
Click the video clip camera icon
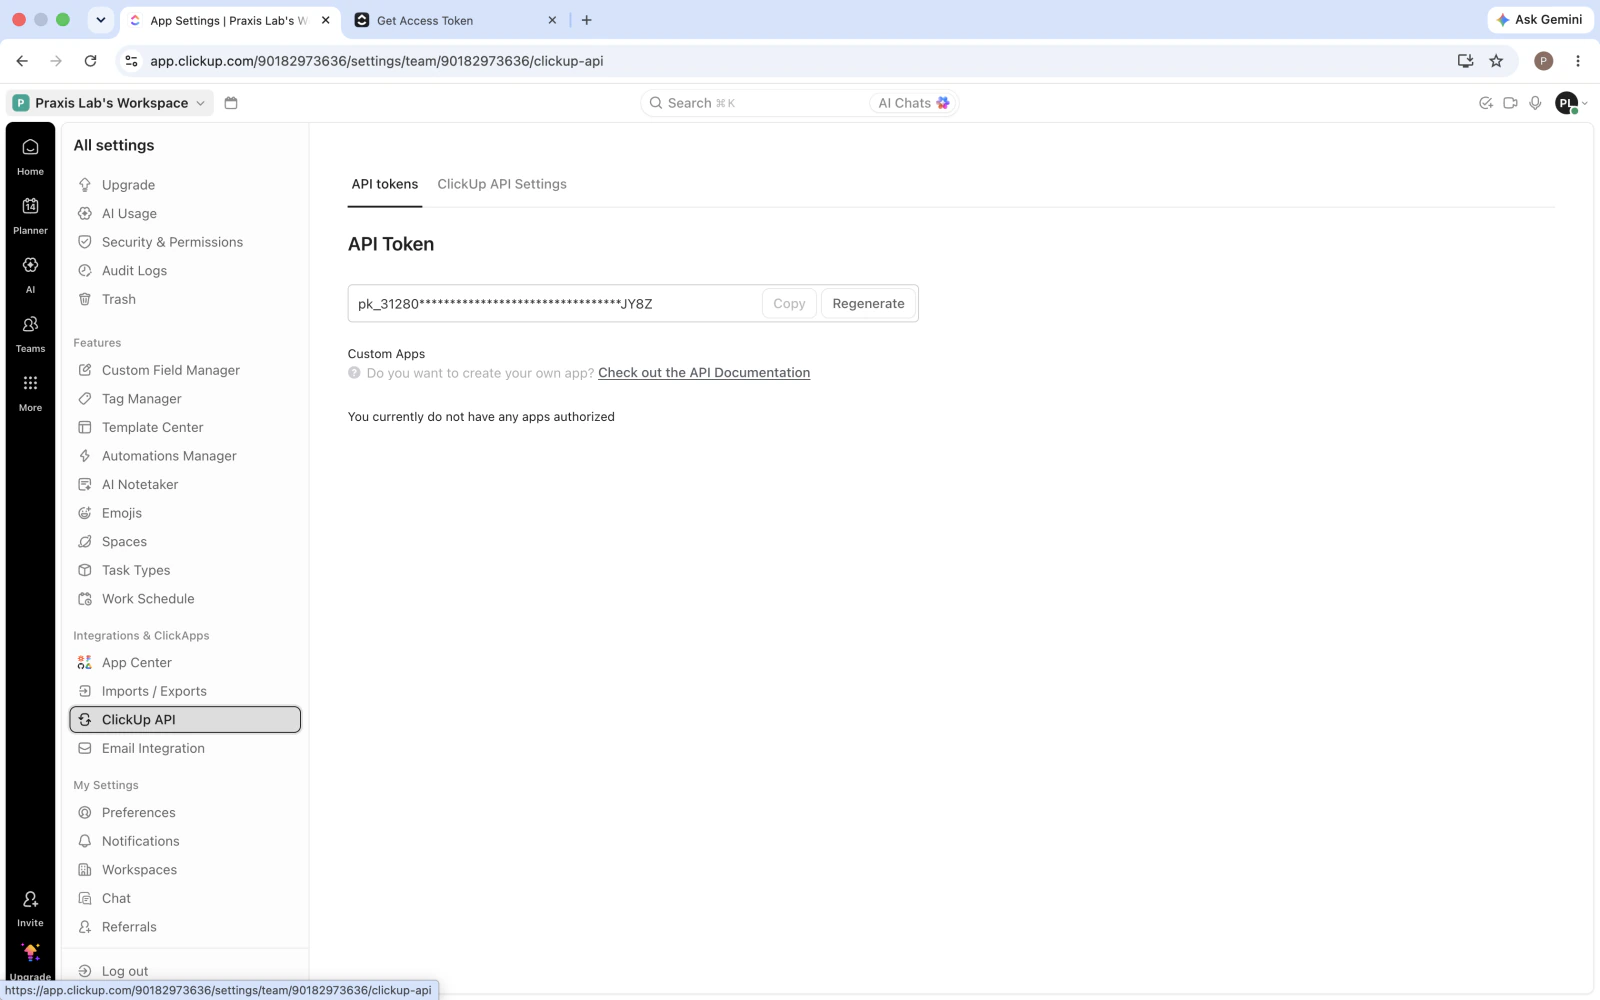tap(1510, 103)
